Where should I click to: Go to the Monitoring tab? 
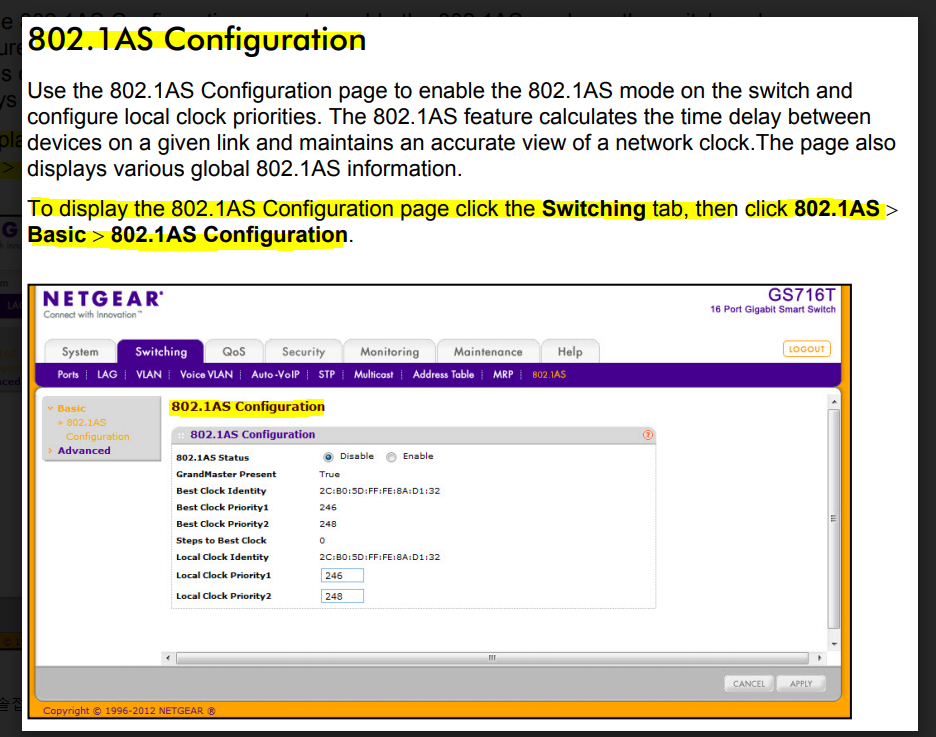[389, 351]
